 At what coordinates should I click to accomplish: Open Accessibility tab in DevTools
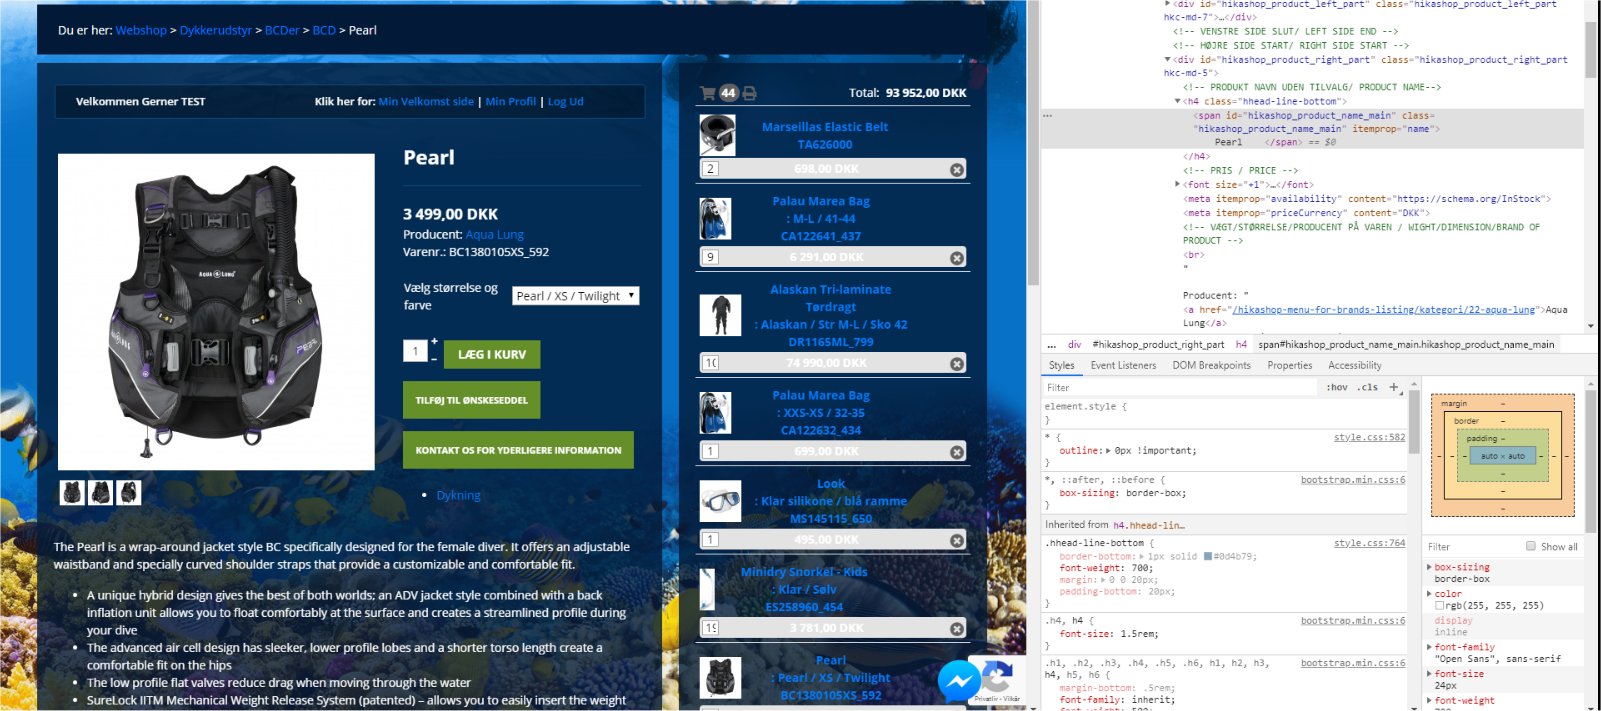click(x=1354, y=366)
